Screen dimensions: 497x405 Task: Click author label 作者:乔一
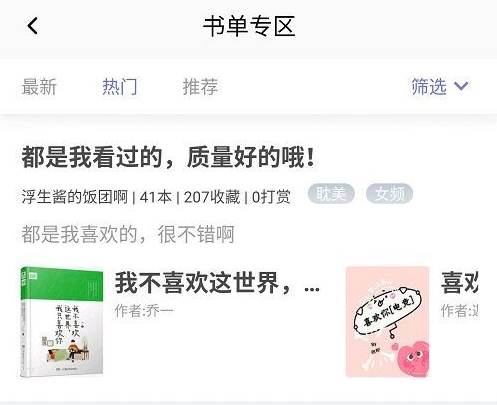(144, 311)
